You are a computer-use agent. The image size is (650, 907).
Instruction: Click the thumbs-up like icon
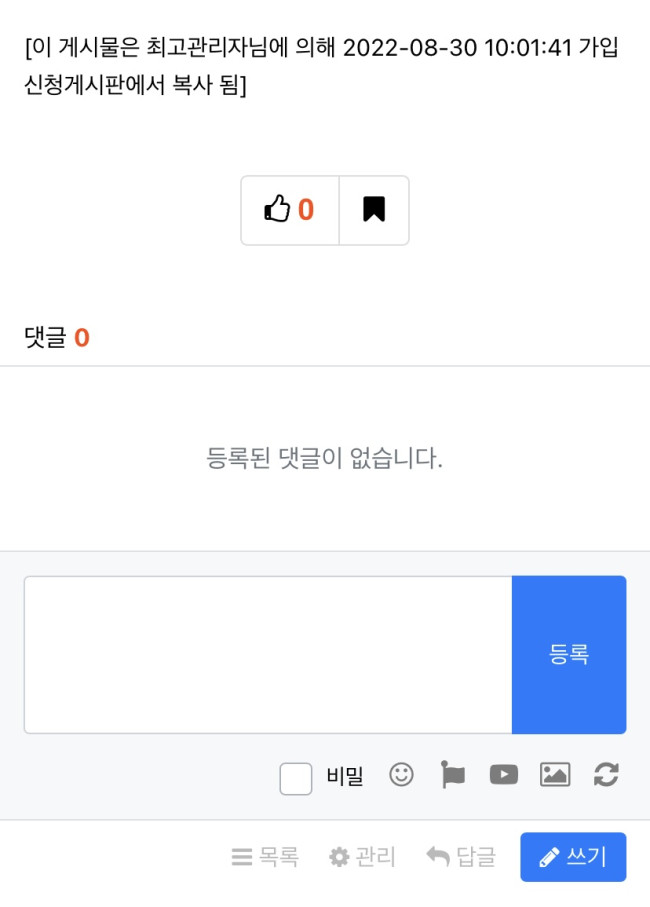click(x=277, y=209)
